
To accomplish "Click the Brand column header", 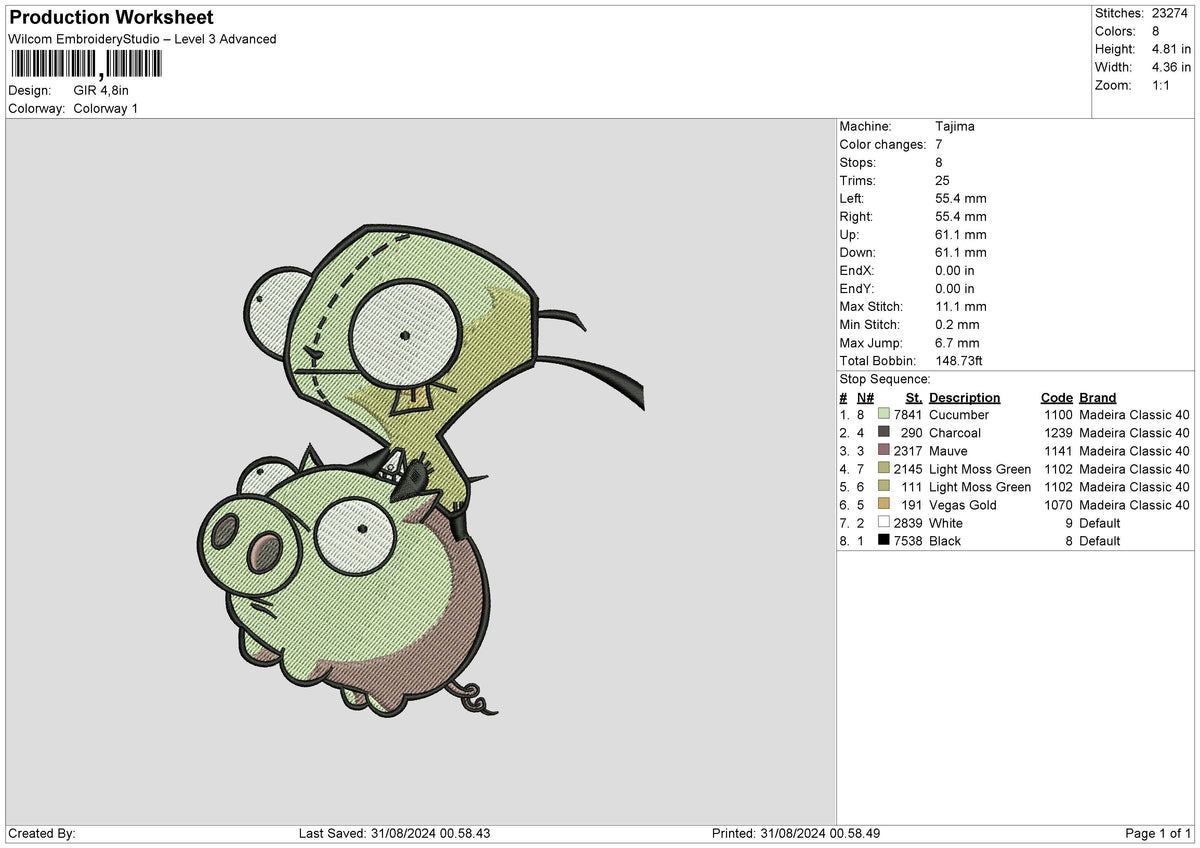I will tap(1098, 397).
